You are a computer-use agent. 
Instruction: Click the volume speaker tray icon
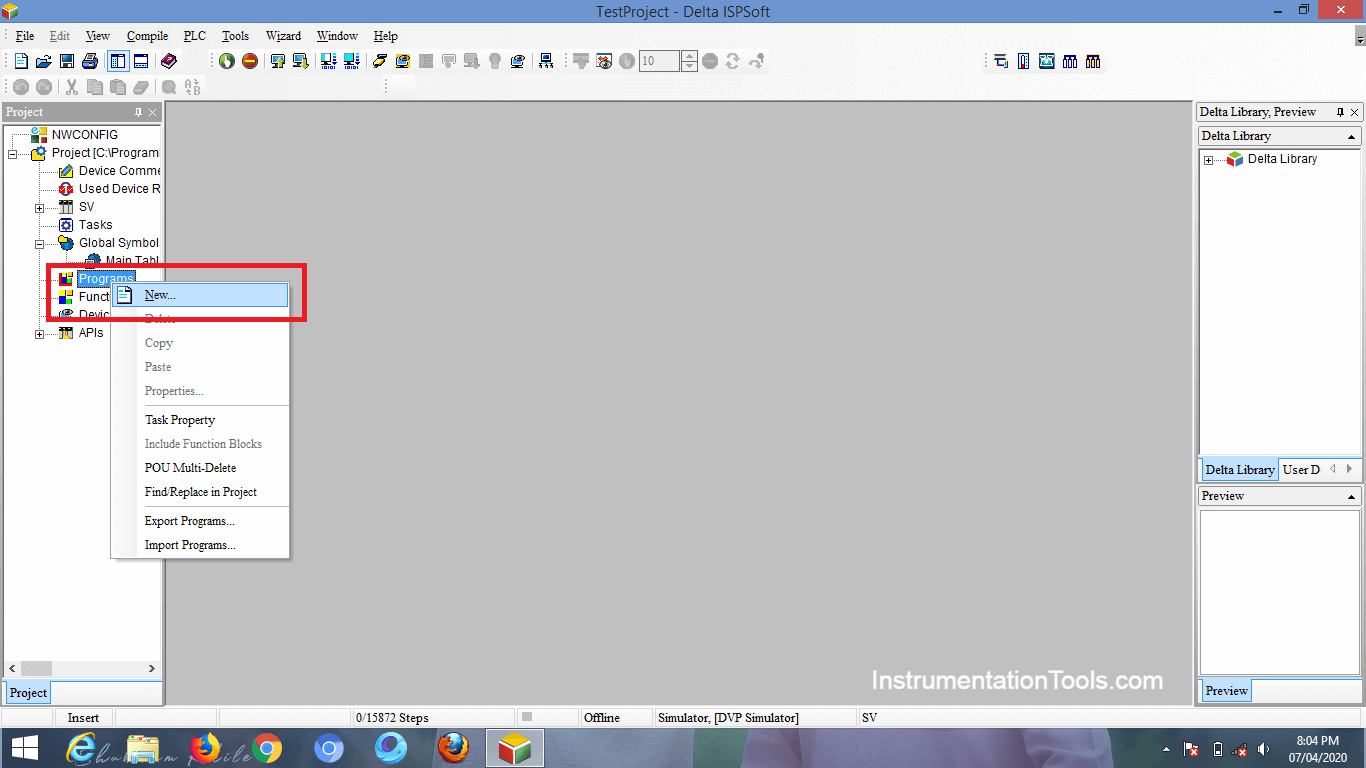click(1264, 749)
